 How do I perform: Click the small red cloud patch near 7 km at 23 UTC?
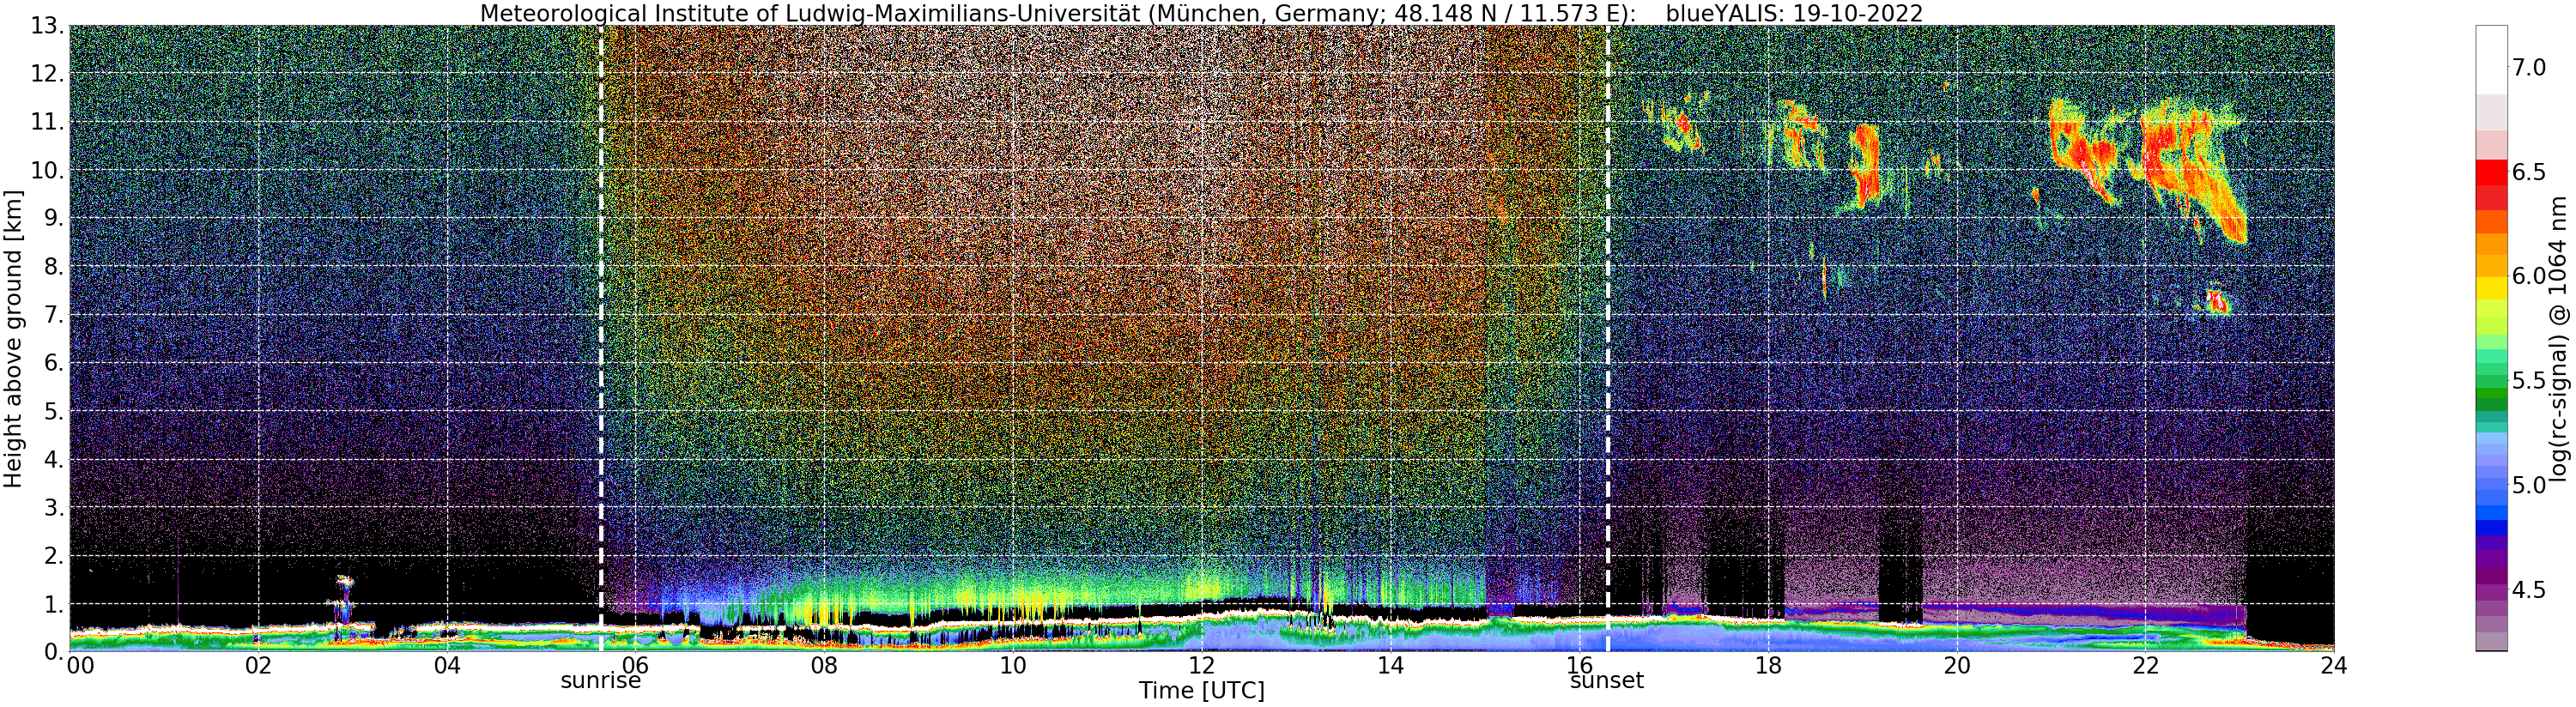2218,301
